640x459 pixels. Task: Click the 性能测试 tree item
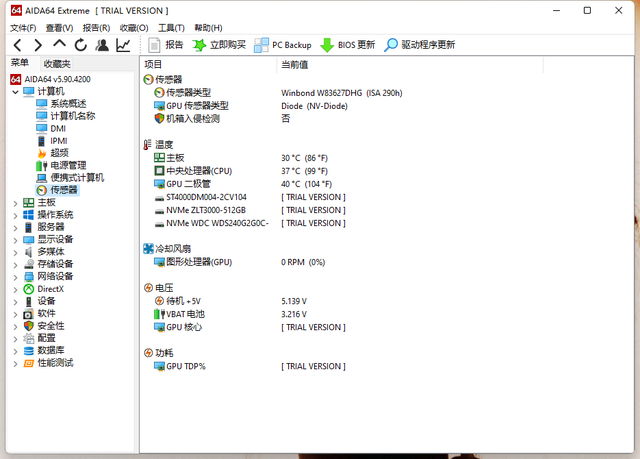tap(49, 363)
